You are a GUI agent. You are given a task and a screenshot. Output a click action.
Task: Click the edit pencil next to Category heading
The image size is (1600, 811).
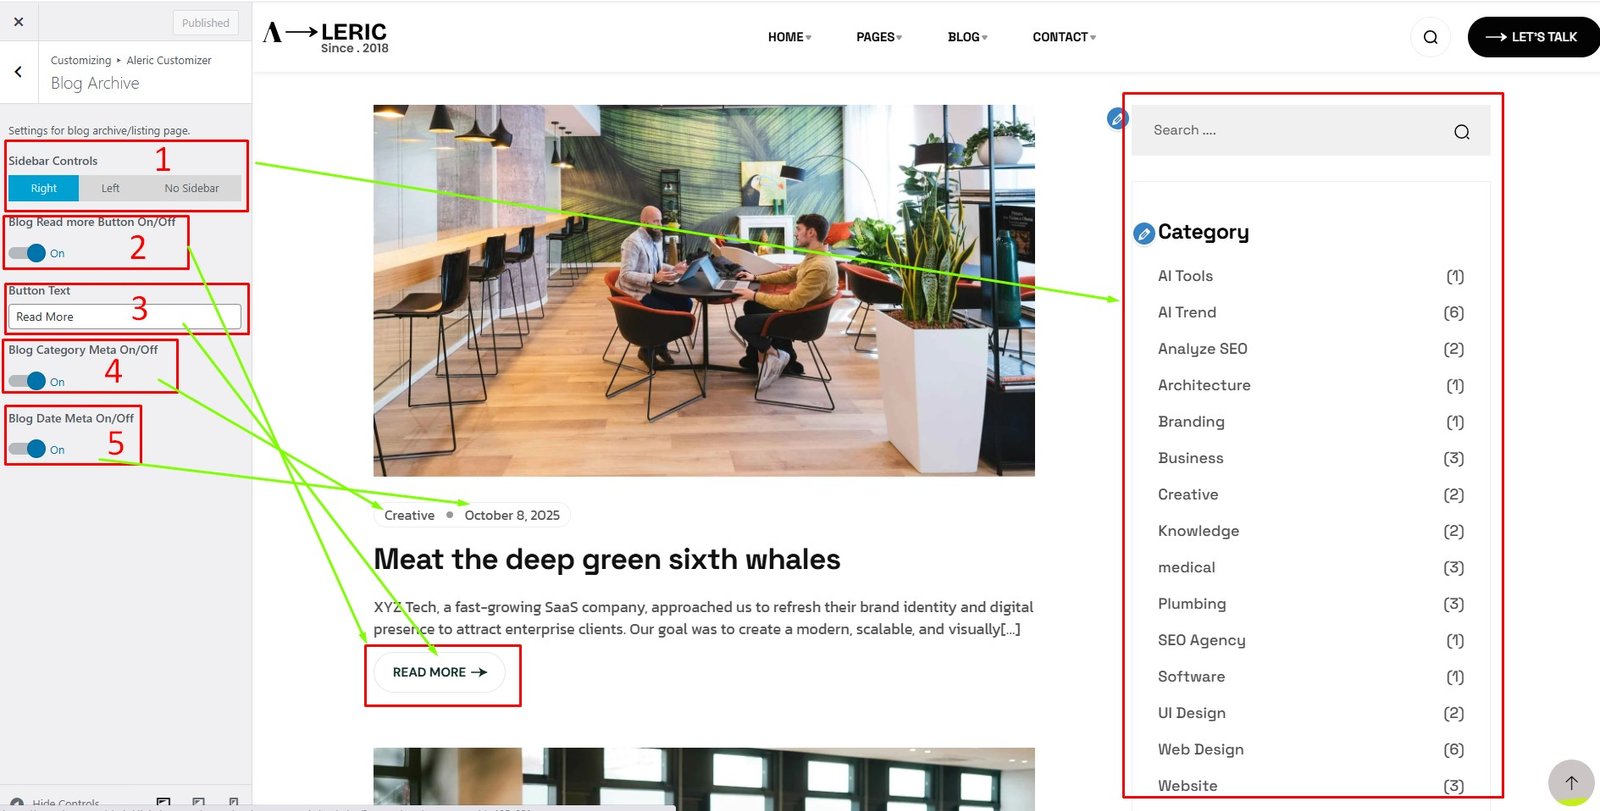[x=1144, y=233]
